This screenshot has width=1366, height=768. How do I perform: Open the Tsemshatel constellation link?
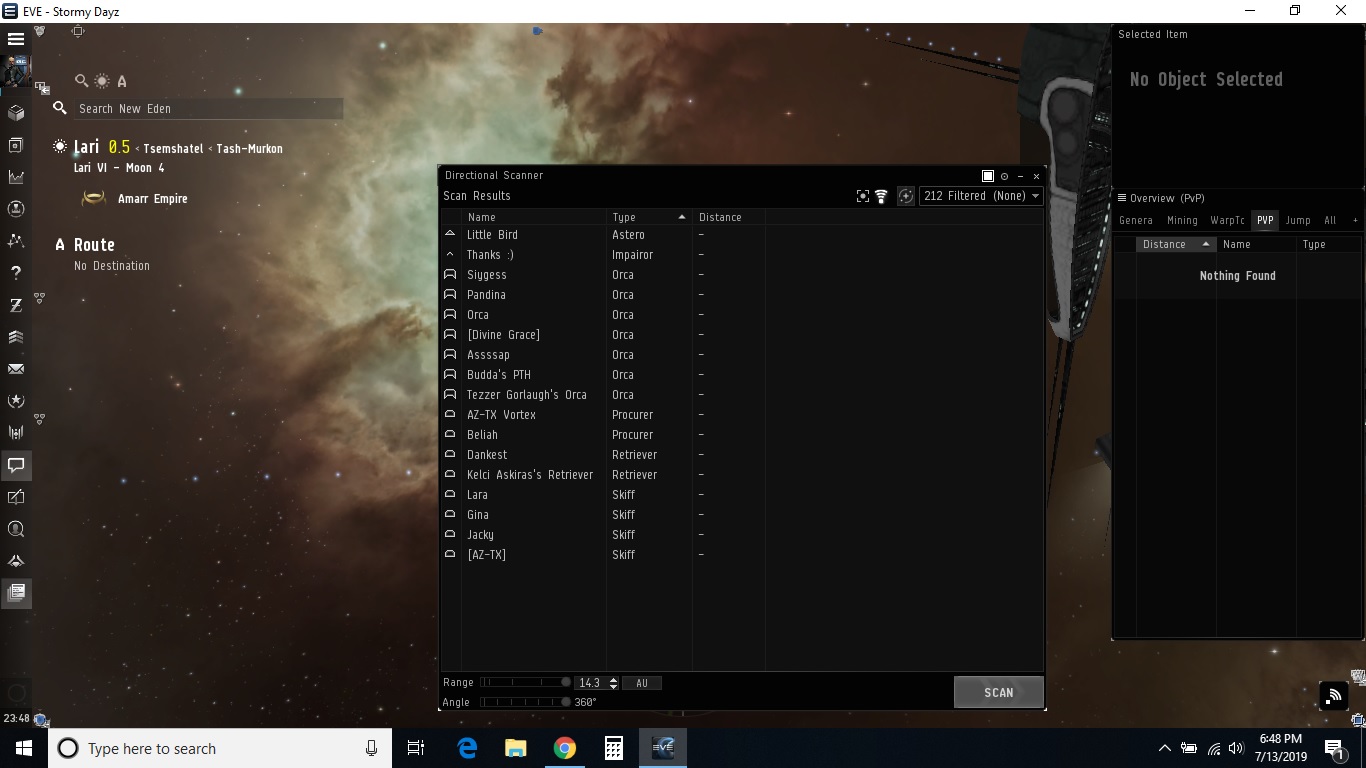click(x=173, y=148)
